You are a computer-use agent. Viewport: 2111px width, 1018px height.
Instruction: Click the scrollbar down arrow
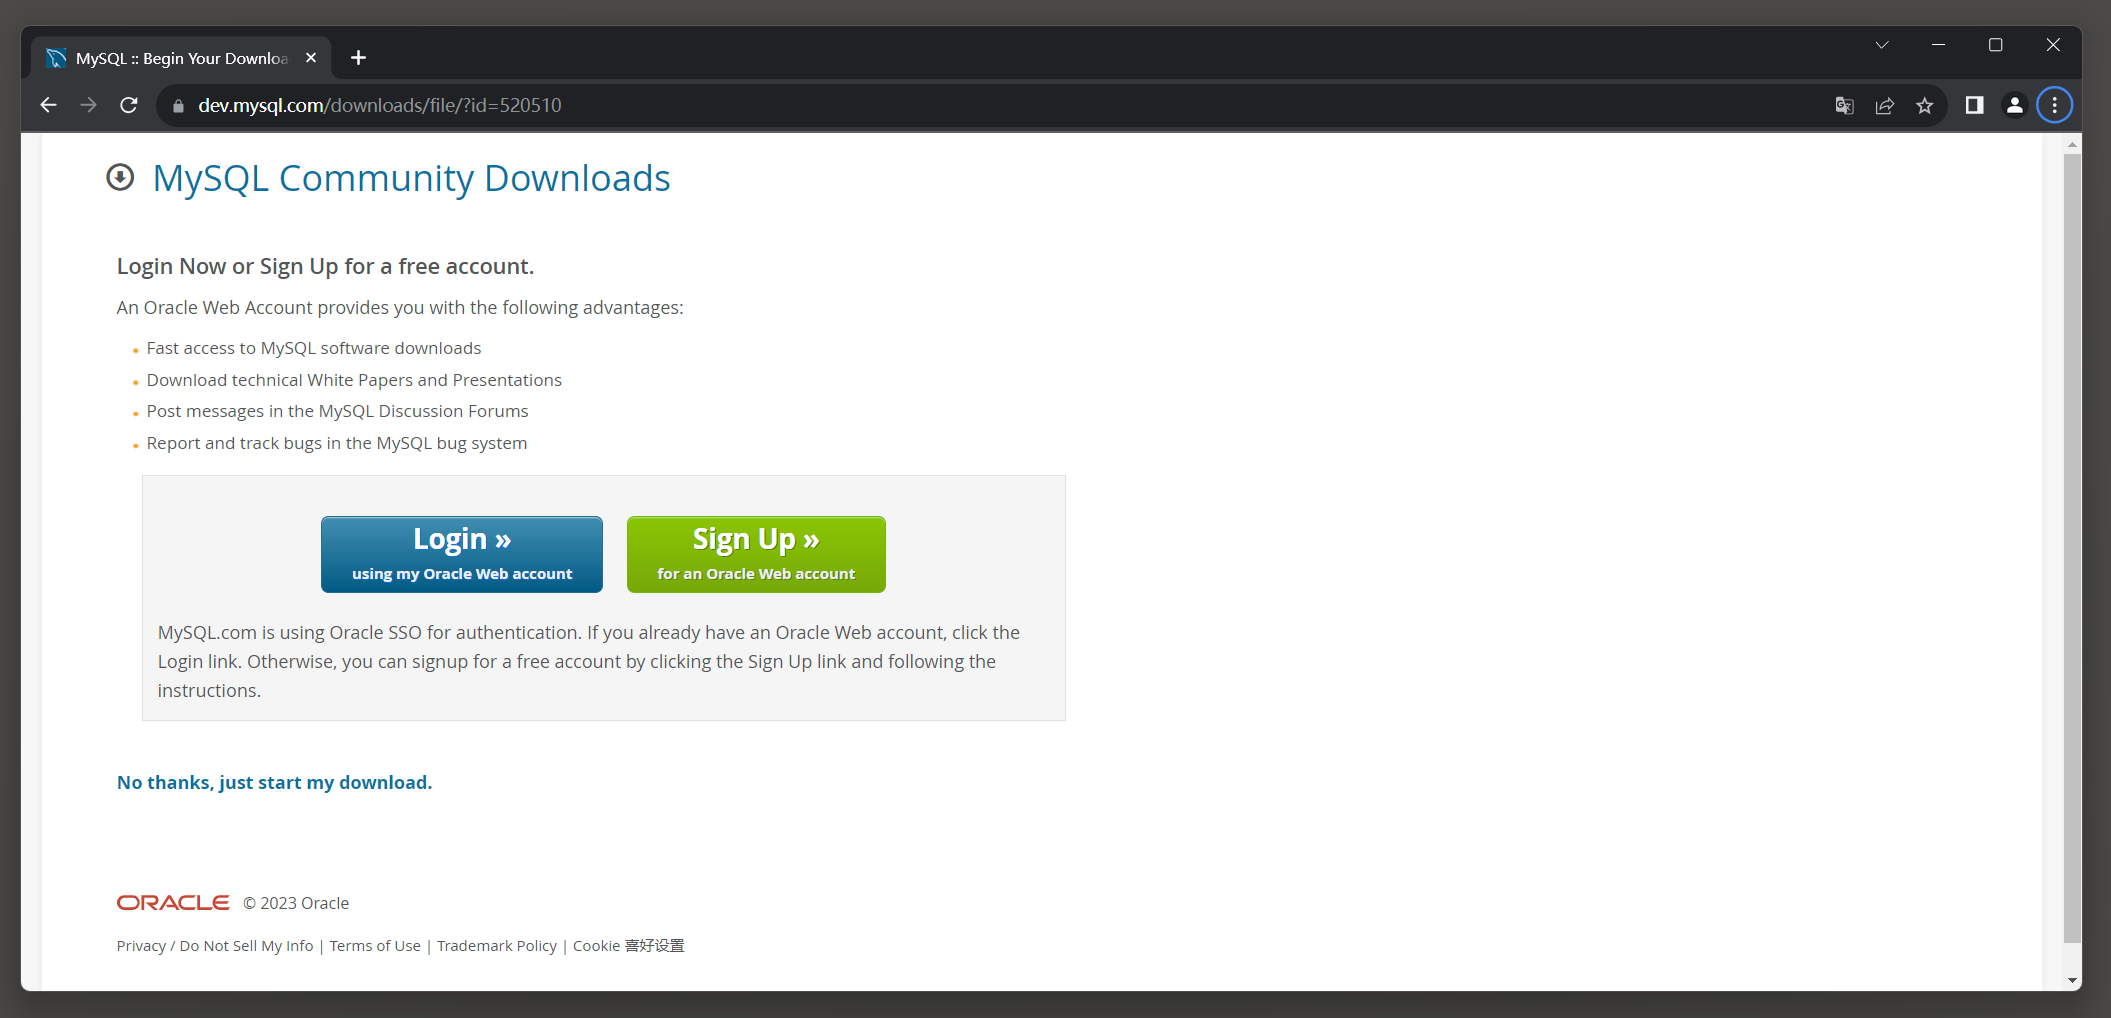(x=2072, y=980)
